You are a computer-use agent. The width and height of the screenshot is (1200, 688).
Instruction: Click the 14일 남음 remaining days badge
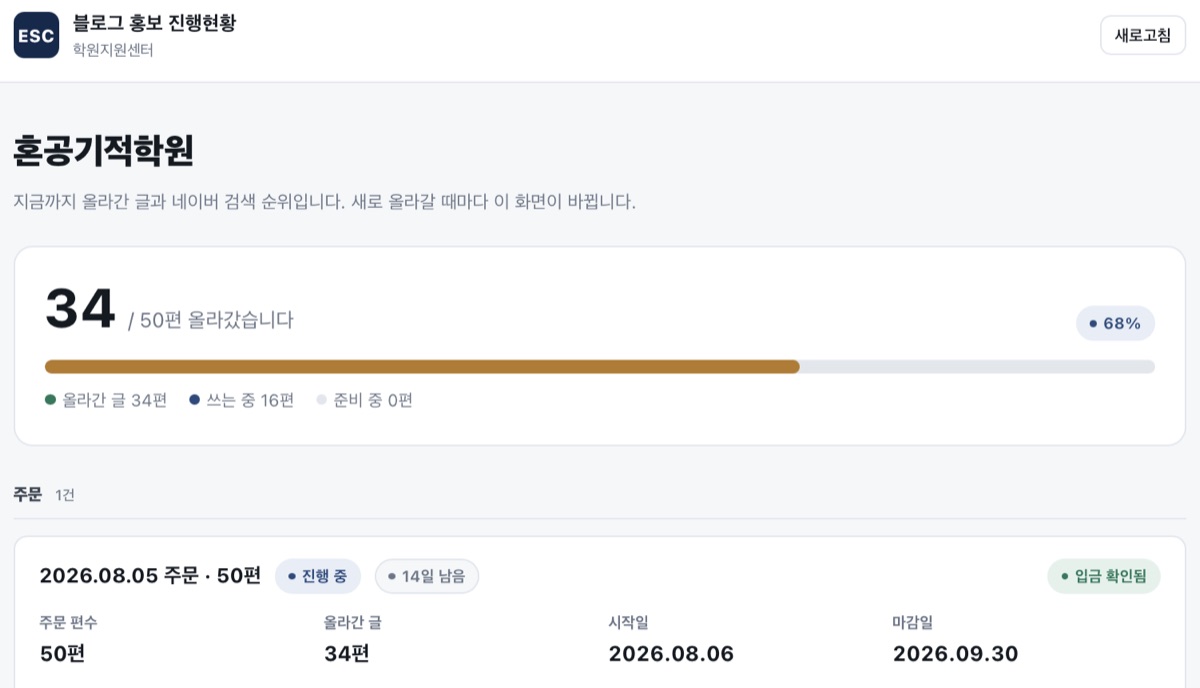pyautogui.click(x=427, y=576)
